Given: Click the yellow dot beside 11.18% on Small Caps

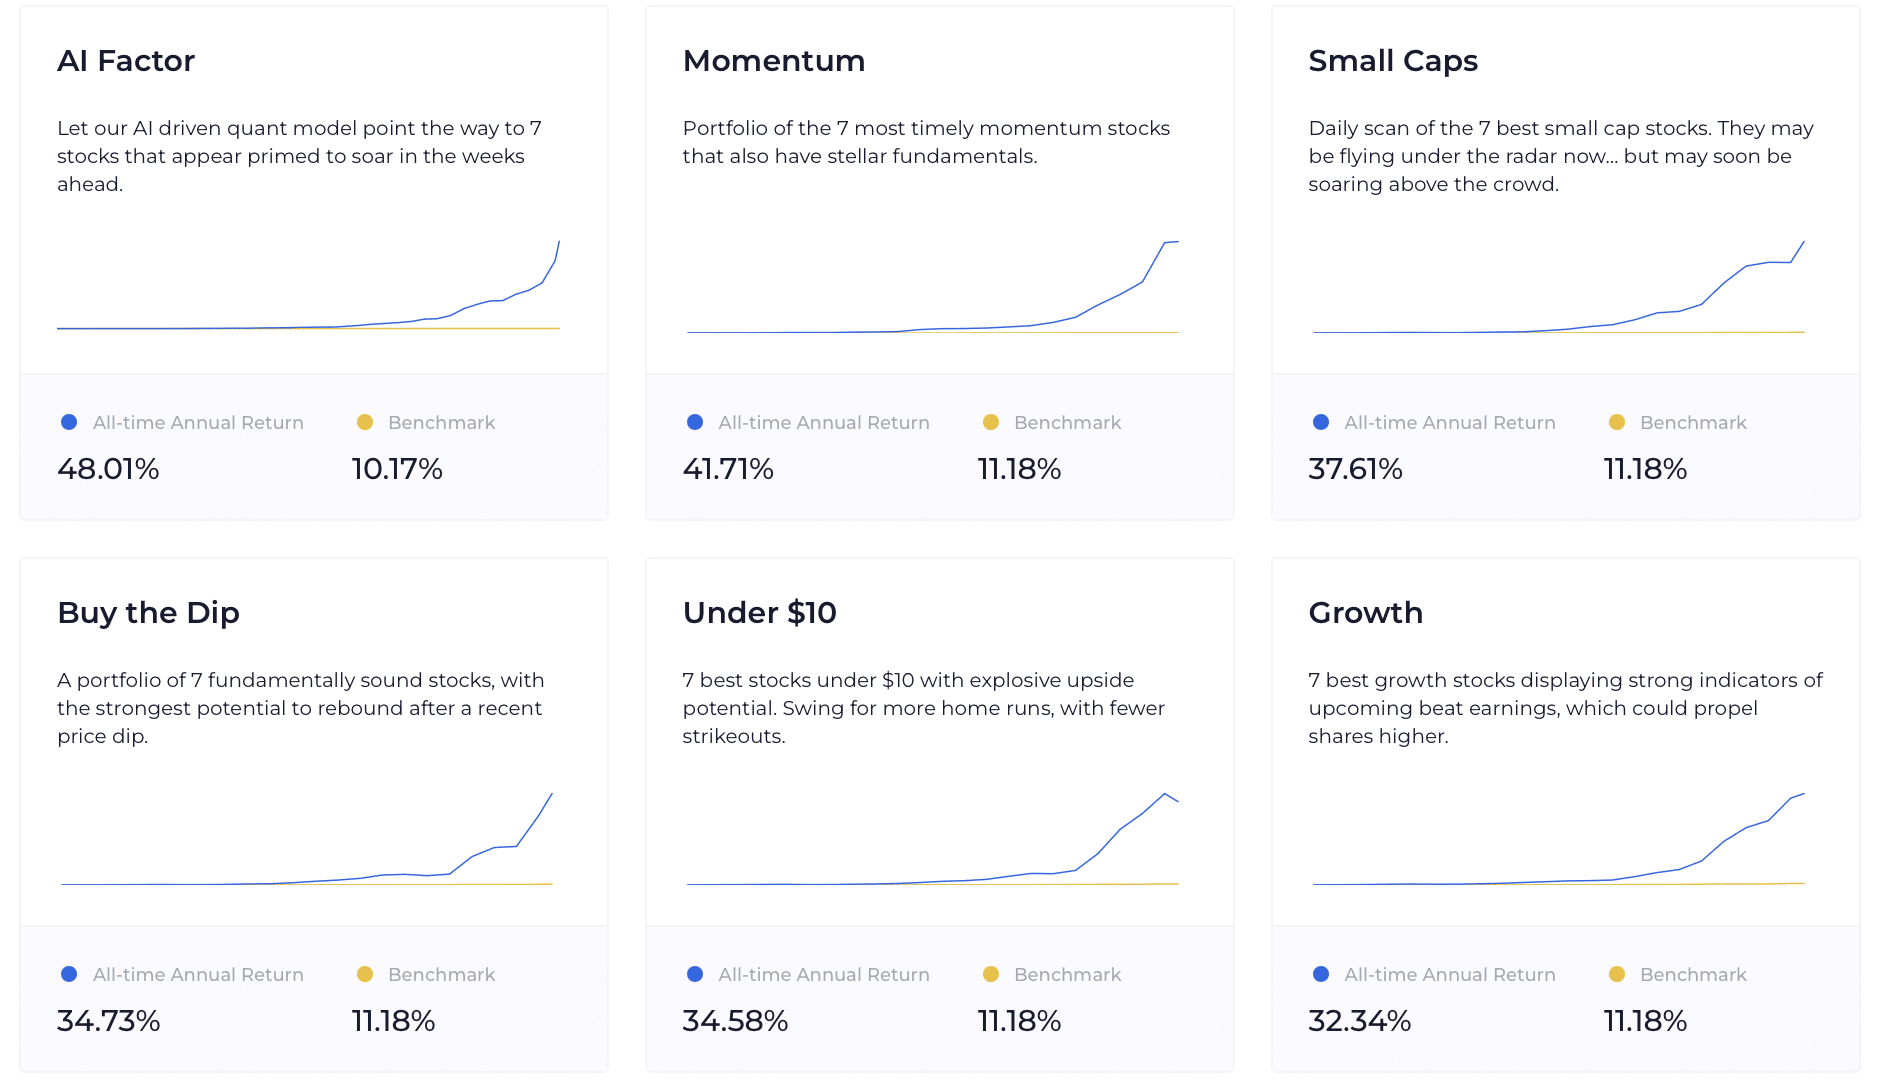Looking at the screenshot, I should [x=1617, y=422].
